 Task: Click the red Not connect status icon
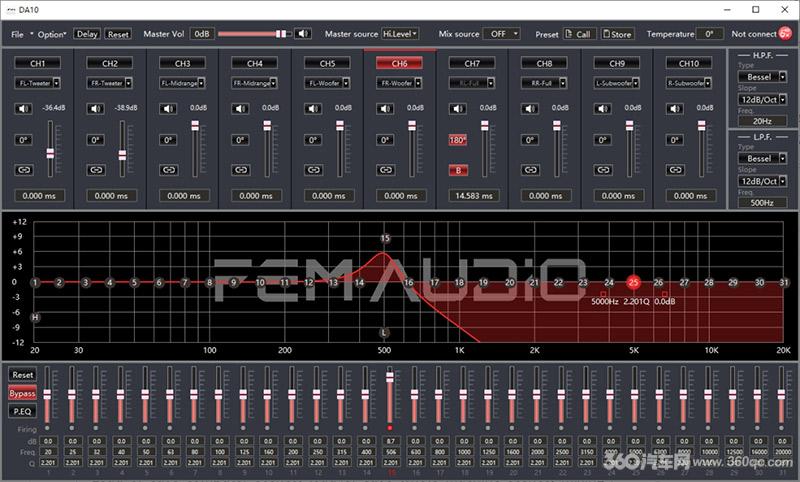point(785,34)
